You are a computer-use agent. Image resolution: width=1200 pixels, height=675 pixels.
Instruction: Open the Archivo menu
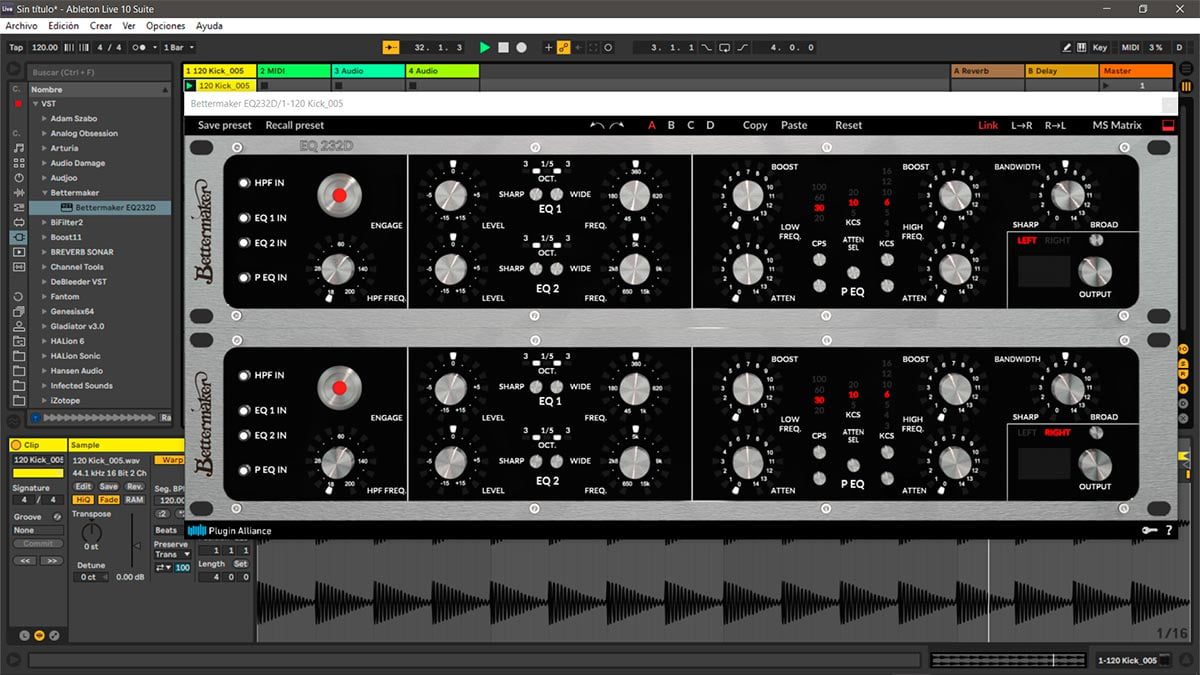[23, 26]
